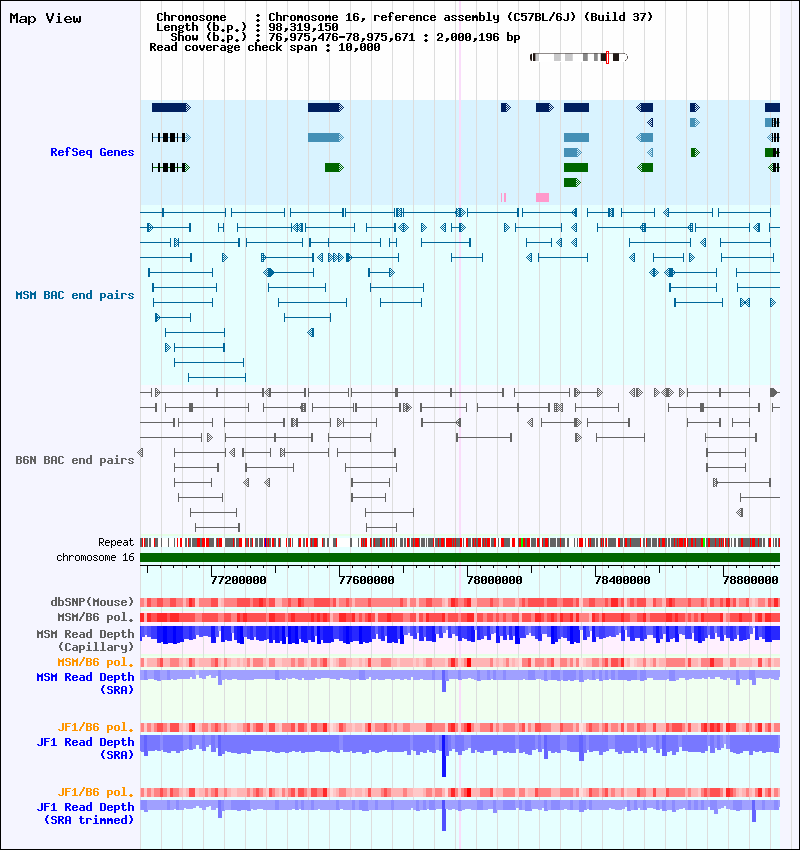Screen dimensions: 800x850
Task: Click the red marker on the chromosome ideogram
Action: [608, 57]
